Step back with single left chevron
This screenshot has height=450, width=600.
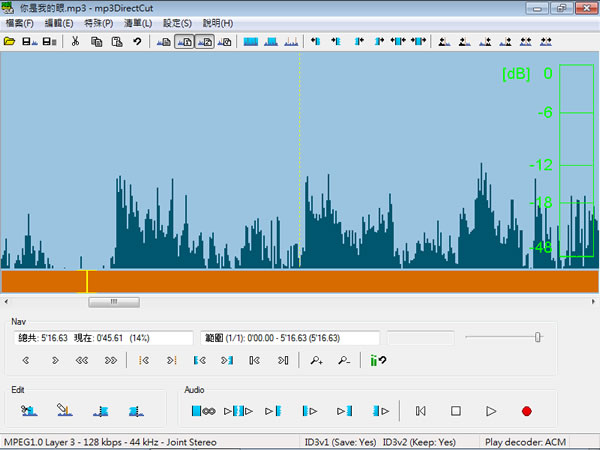(26, 360)
